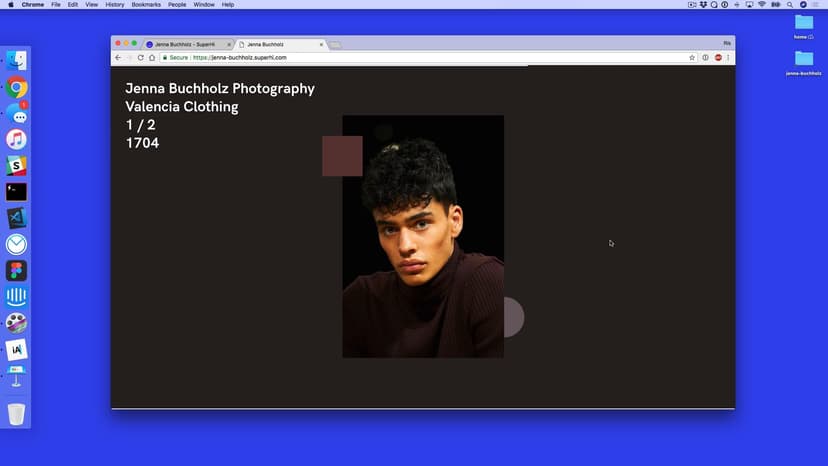This screenshot has width=828, height=466.
Task: Open the Bookmarks menu
Action: click(146, 5)
